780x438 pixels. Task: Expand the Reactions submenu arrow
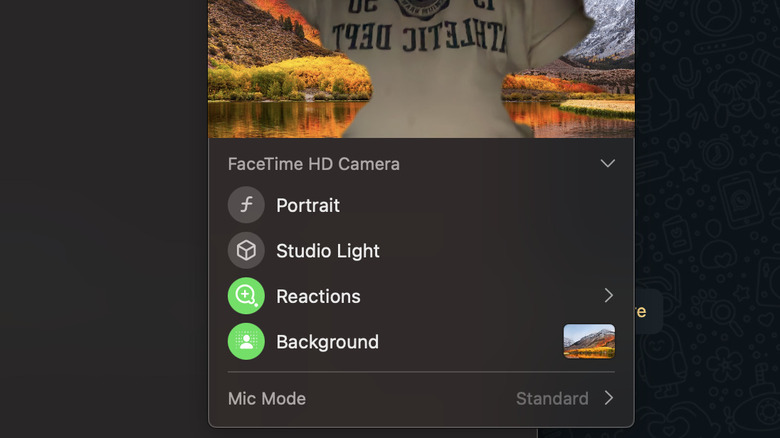608,296
